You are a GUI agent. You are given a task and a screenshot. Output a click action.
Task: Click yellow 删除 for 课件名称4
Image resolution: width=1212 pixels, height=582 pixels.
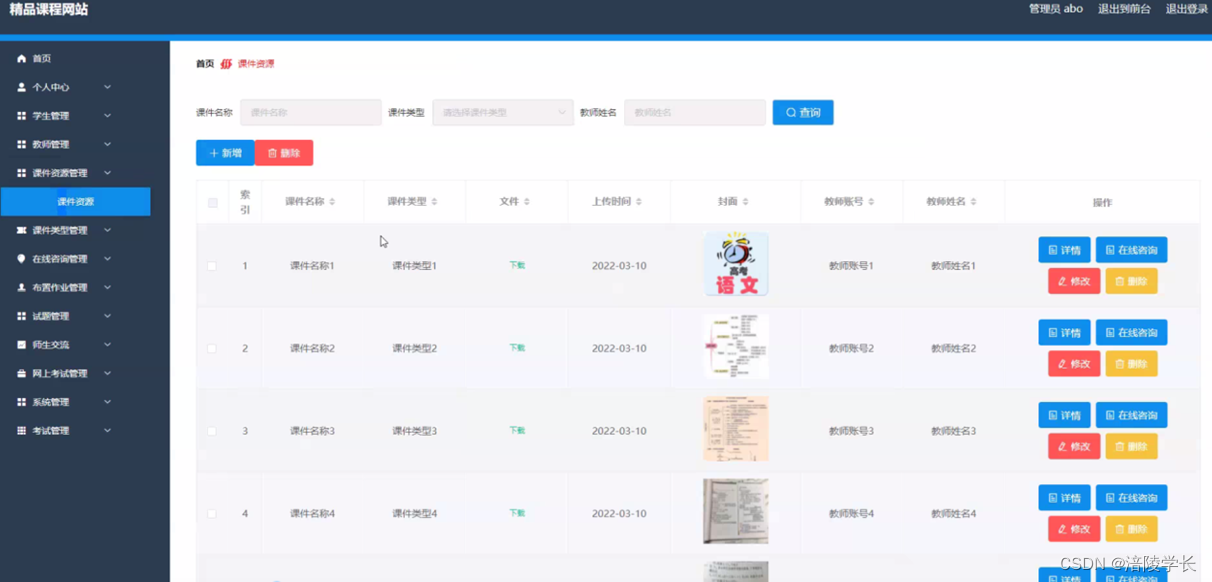1131,529
